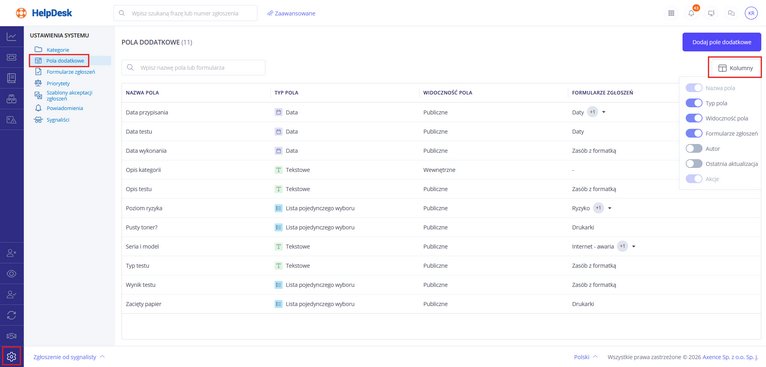Click the text type icon in Seria i model row
Screen dimensions: 766x367
(278, 247)
